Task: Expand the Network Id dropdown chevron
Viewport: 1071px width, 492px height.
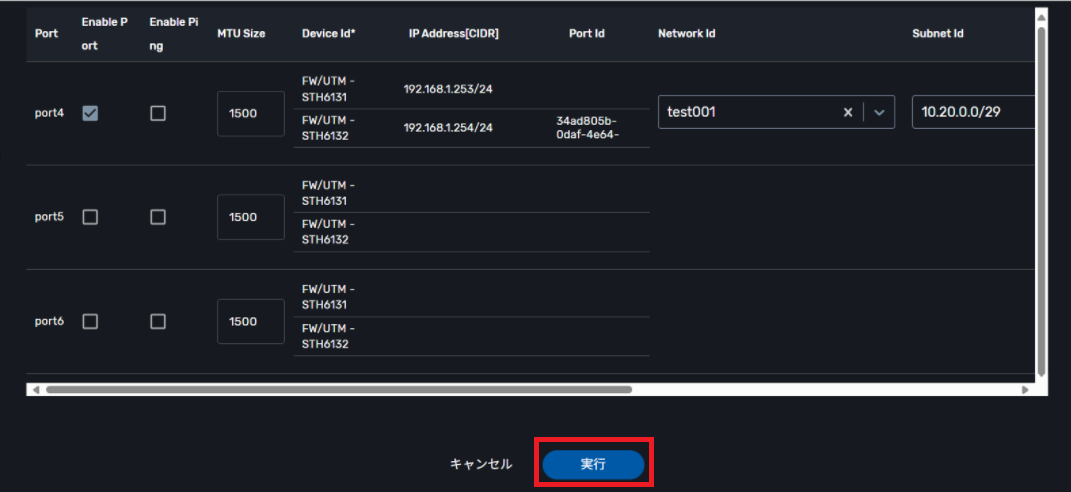Action: (x=879, y=113)
